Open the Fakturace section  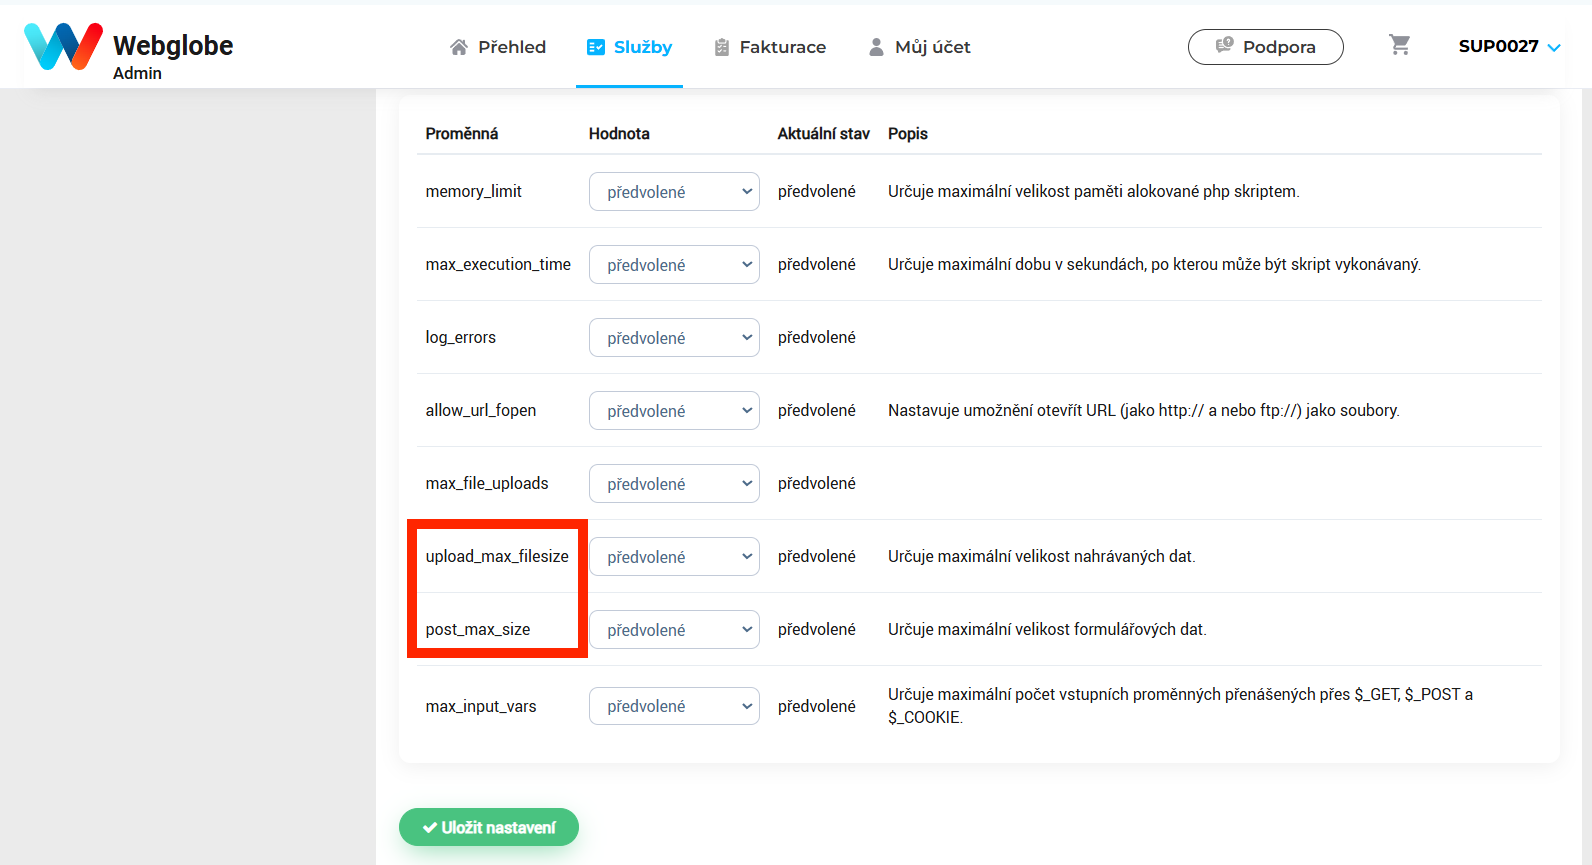click(770, 47)
